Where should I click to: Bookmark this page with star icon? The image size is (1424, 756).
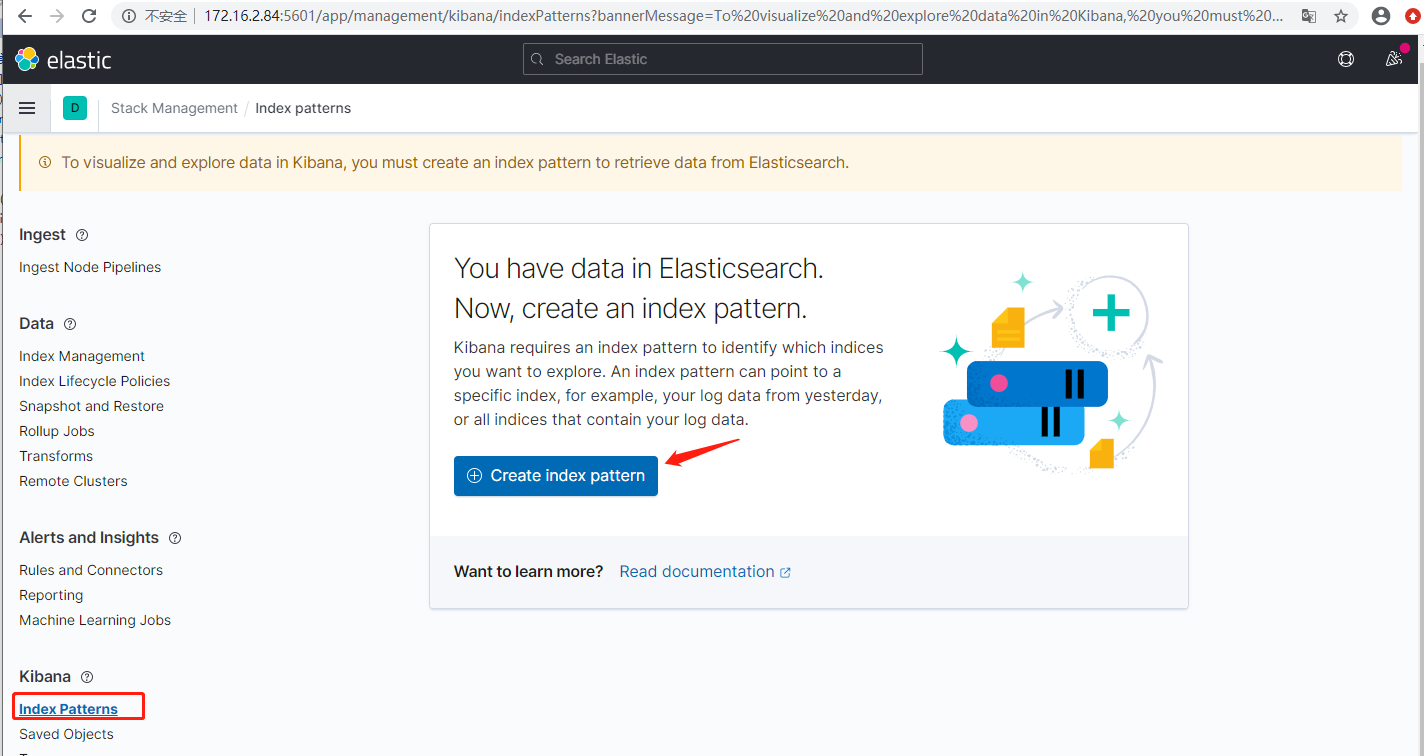pyautogui.click(x=1342, y=16)
